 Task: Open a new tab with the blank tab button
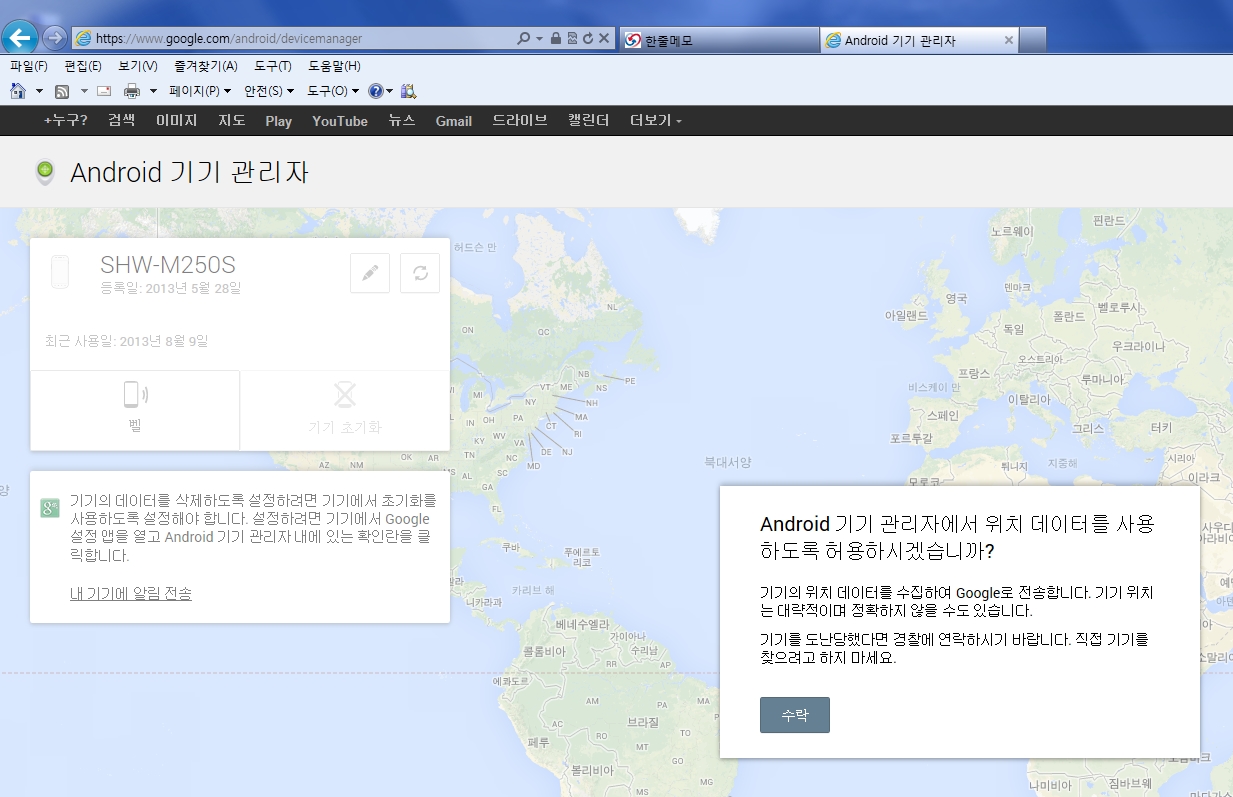pos(1033,40)
